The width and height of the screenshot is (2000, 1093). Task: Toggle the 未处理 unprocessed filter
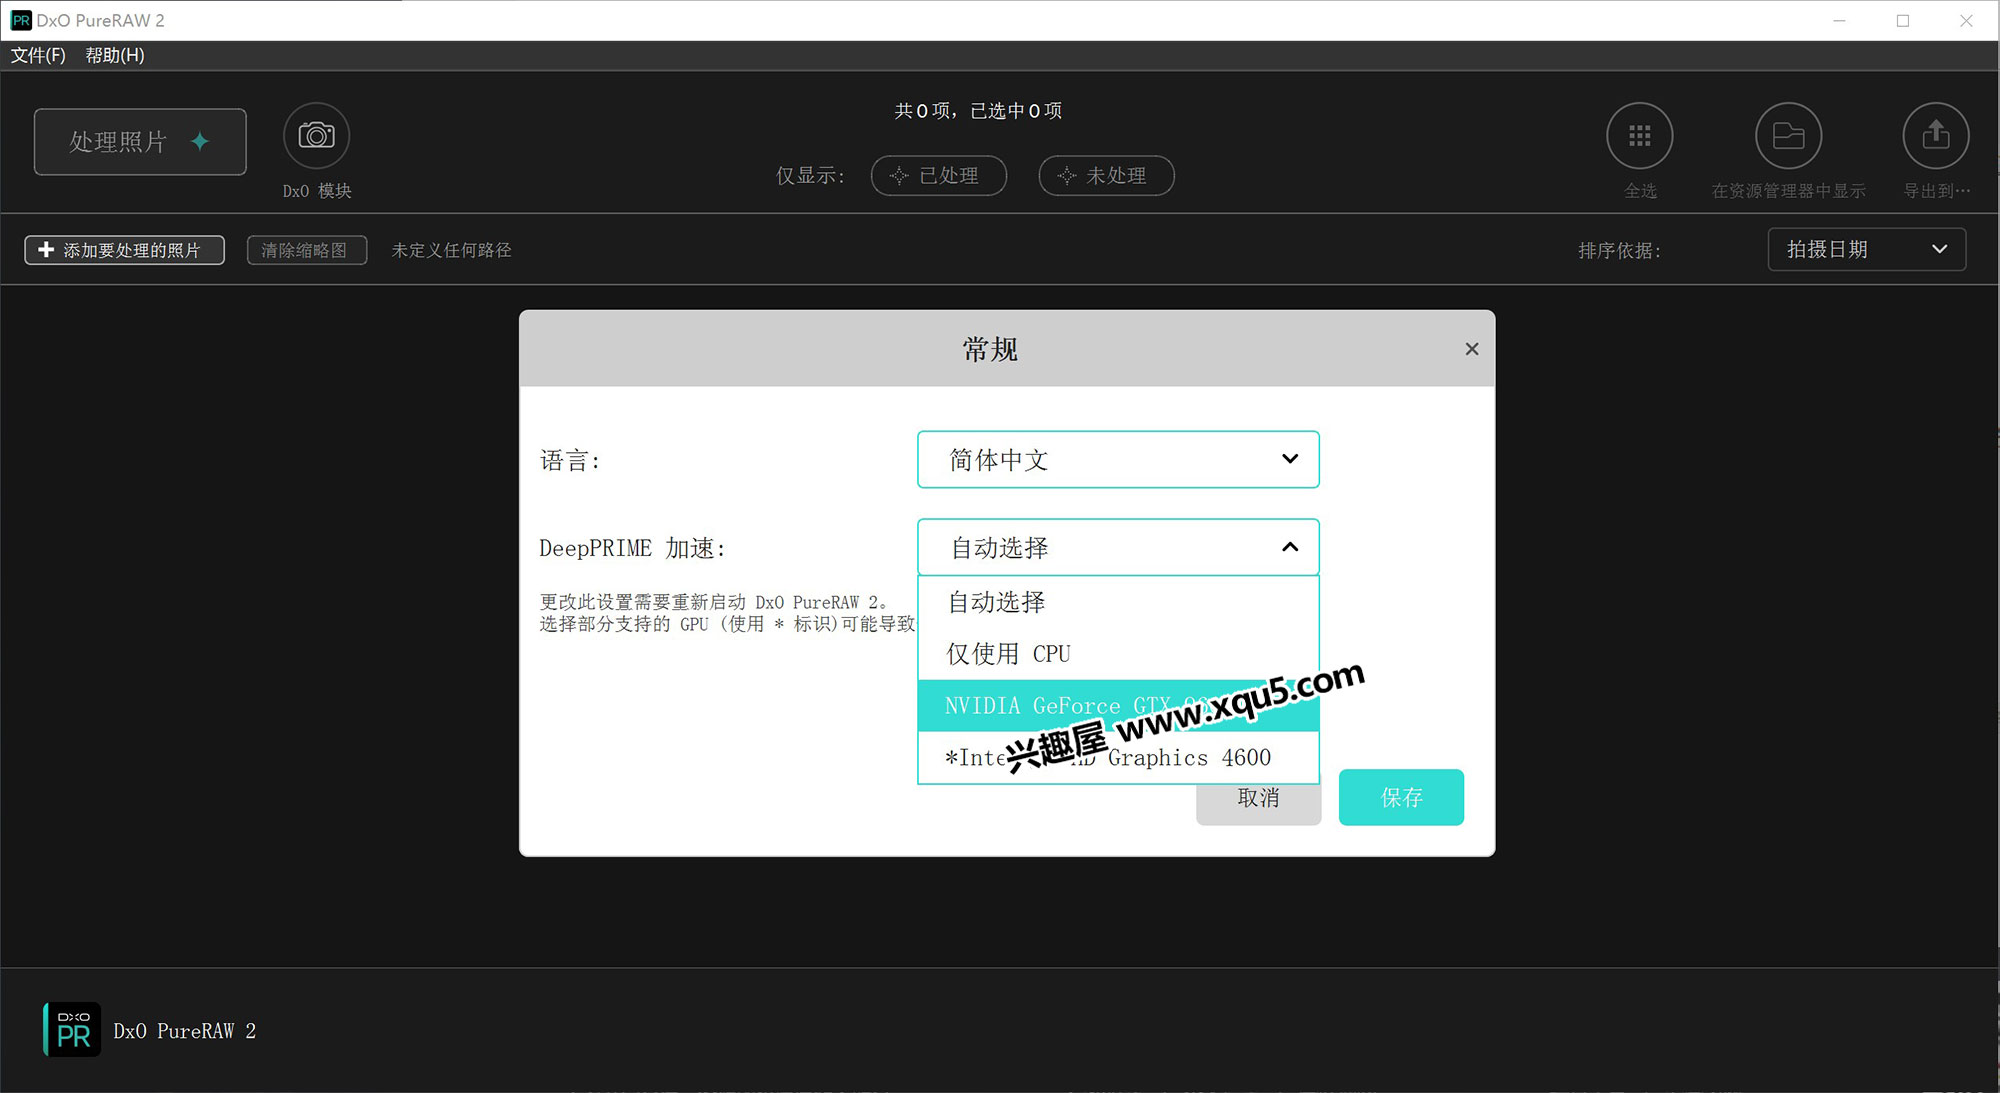[1106, 176]
